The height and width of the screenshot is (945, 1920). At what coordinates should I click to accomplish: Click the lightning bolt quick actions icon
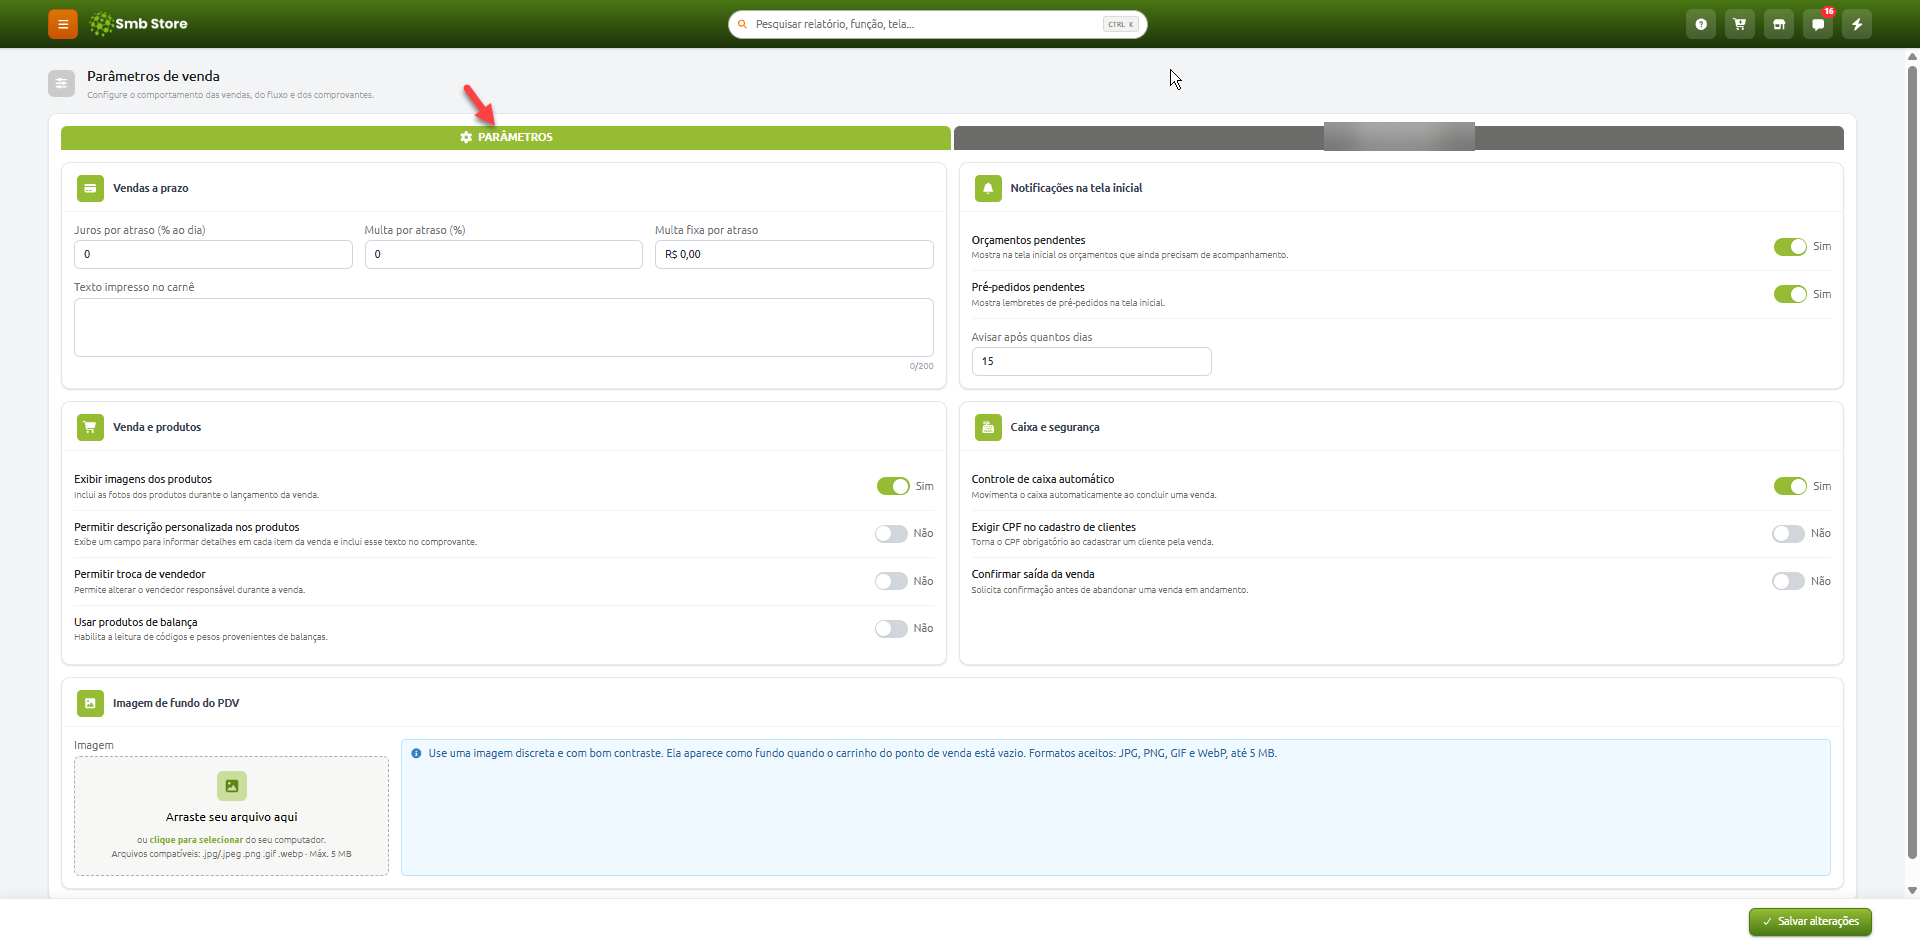coord(1857,24)
